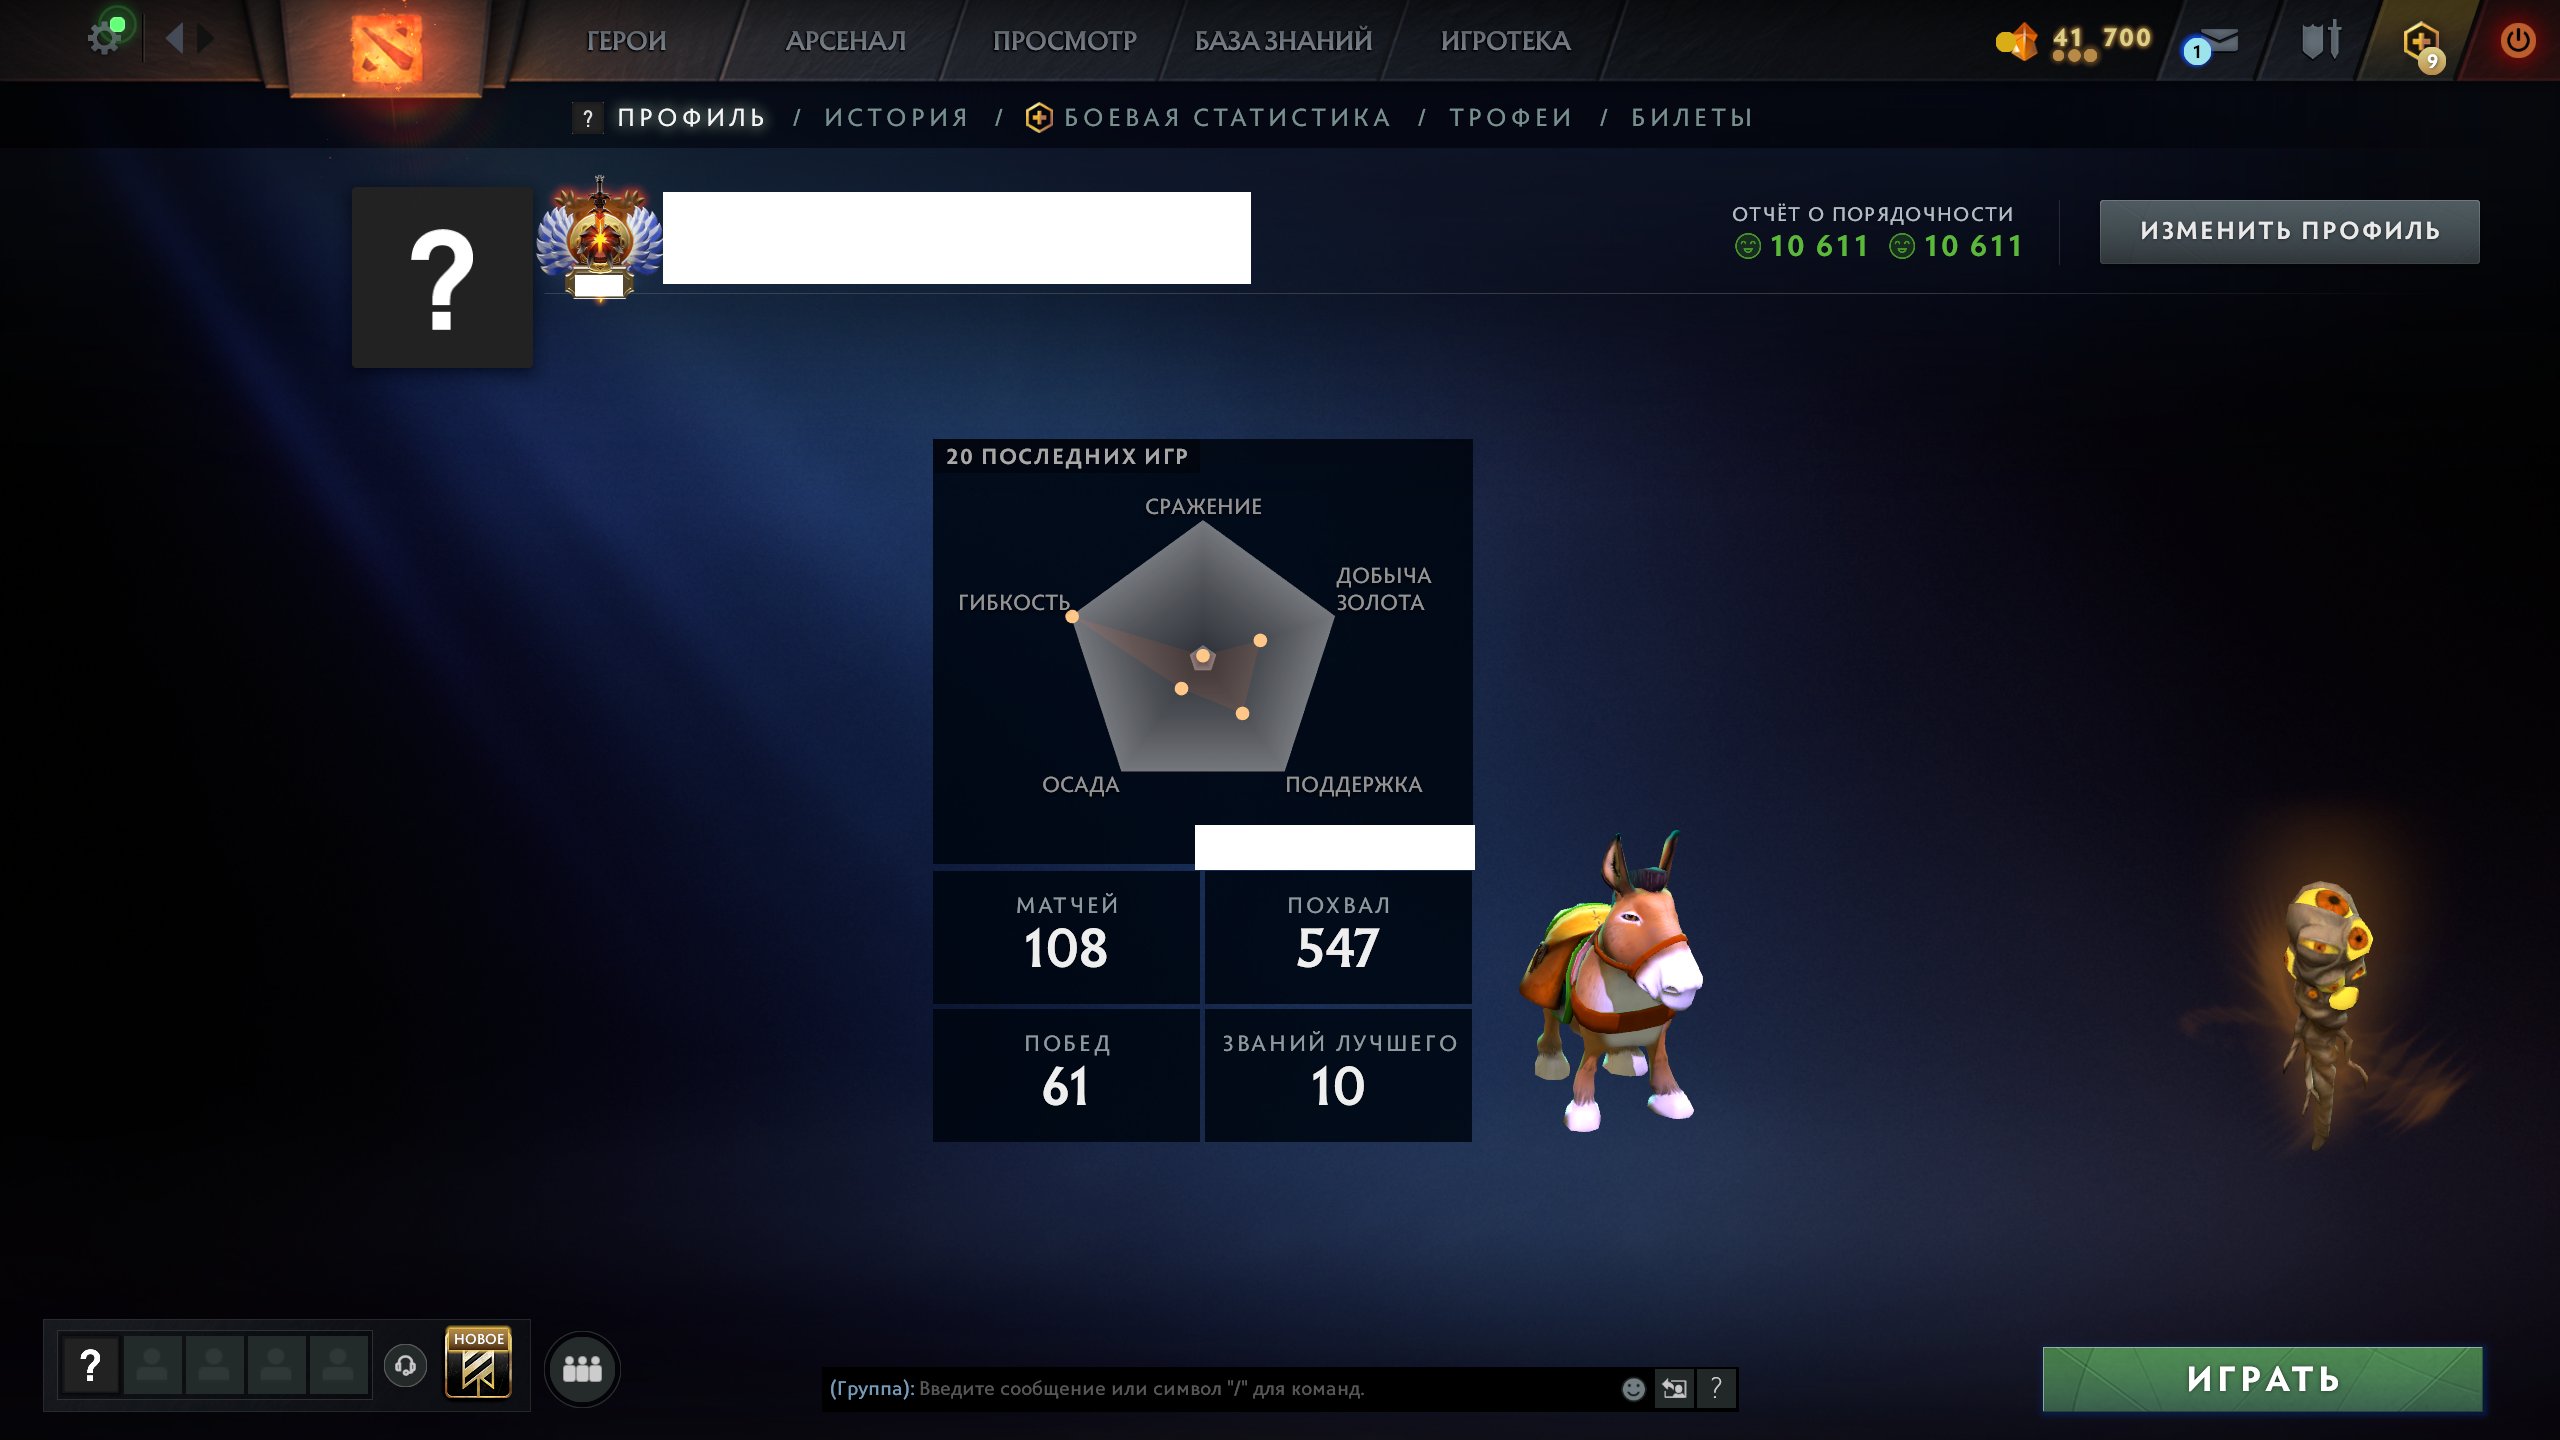
Task: Open the mail notifications envelope icon
Action: coord(2209,44)
